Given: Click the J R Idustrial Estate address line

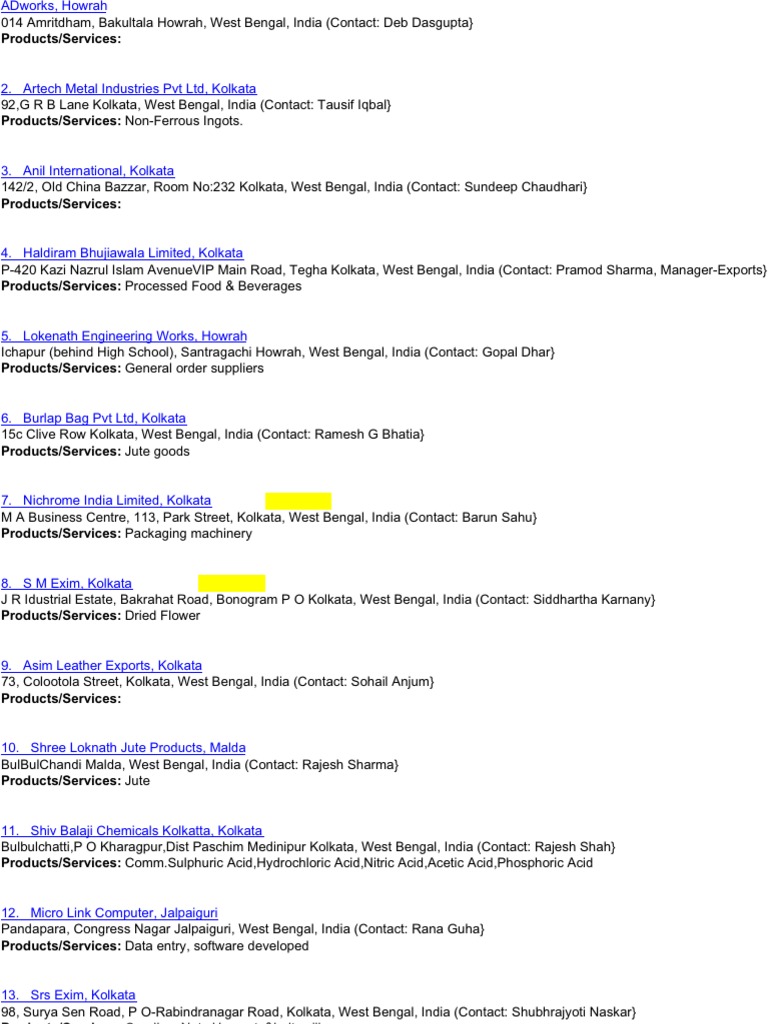Looking at the screenshot, I should coord(328,600).
